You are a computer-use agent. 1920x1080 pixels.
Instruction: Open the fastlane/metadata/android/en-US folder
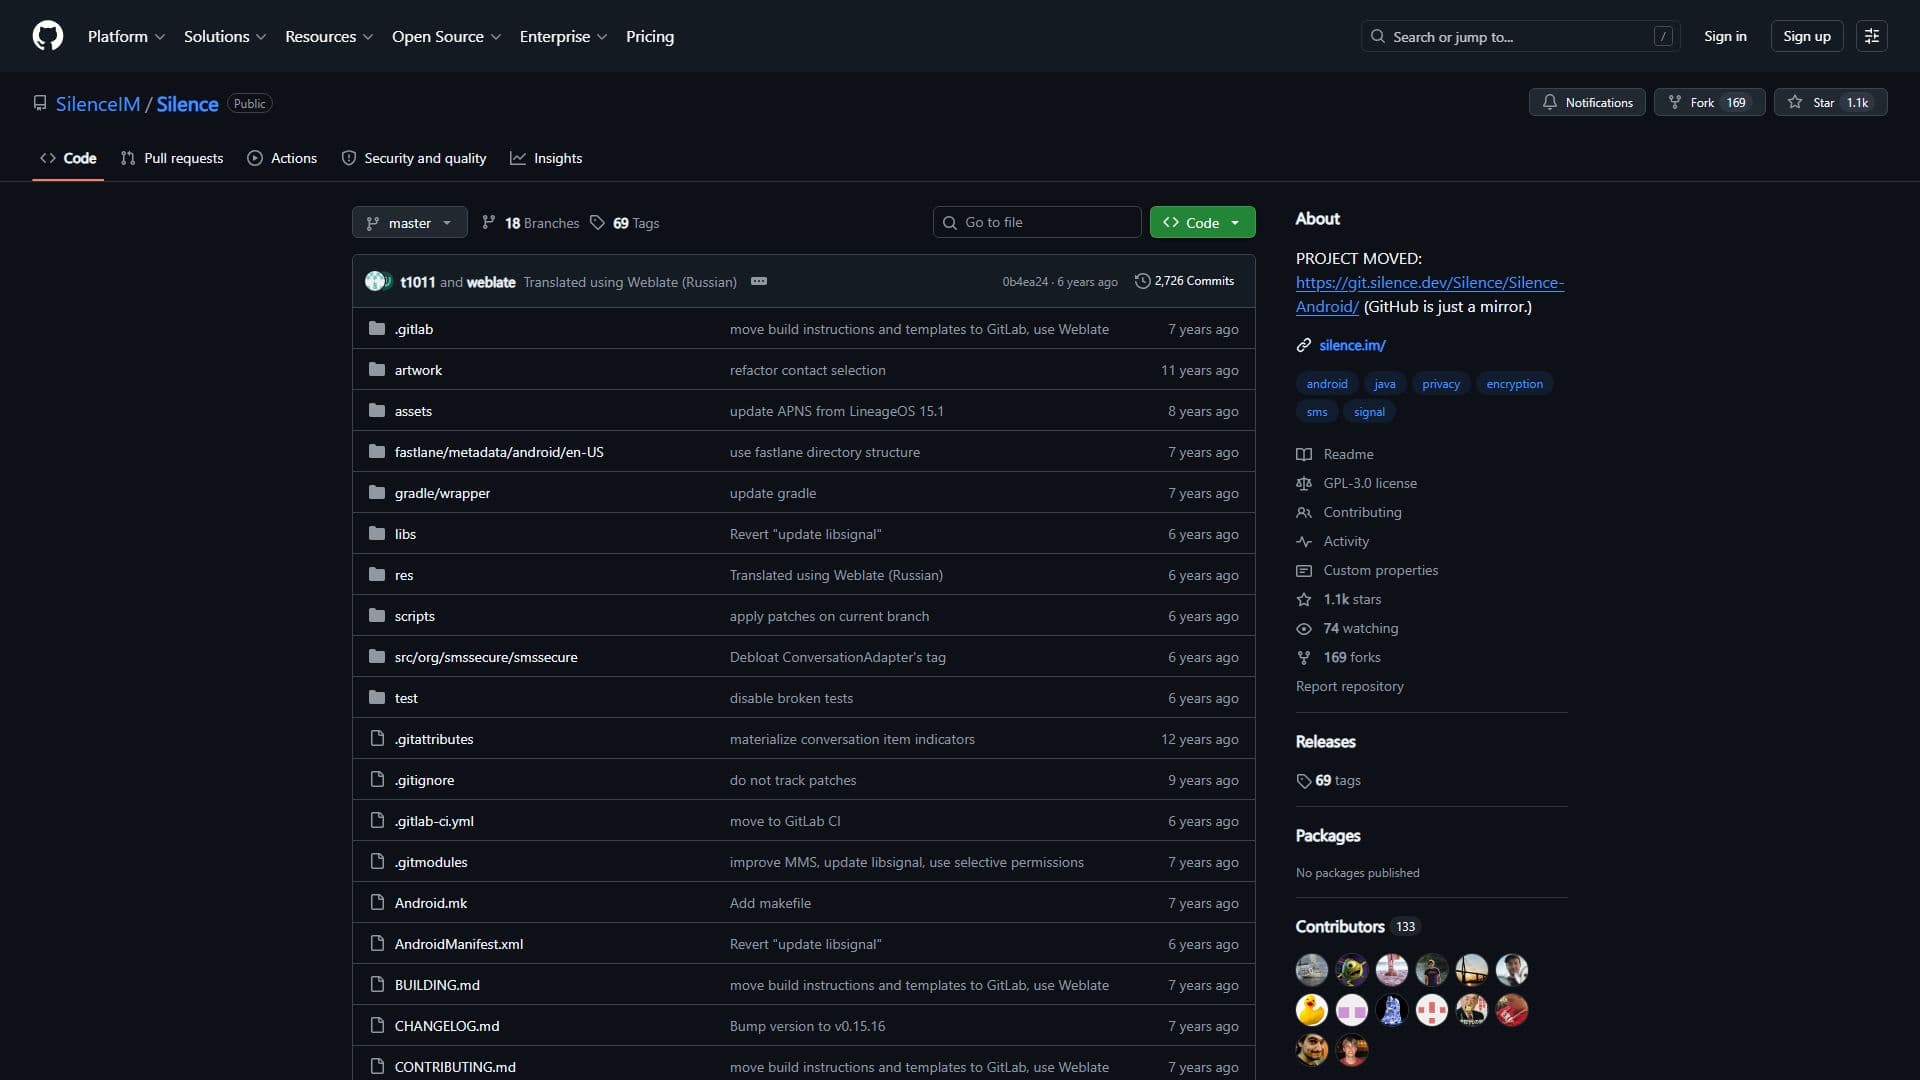pyautogui.click(x=499, y=452)
